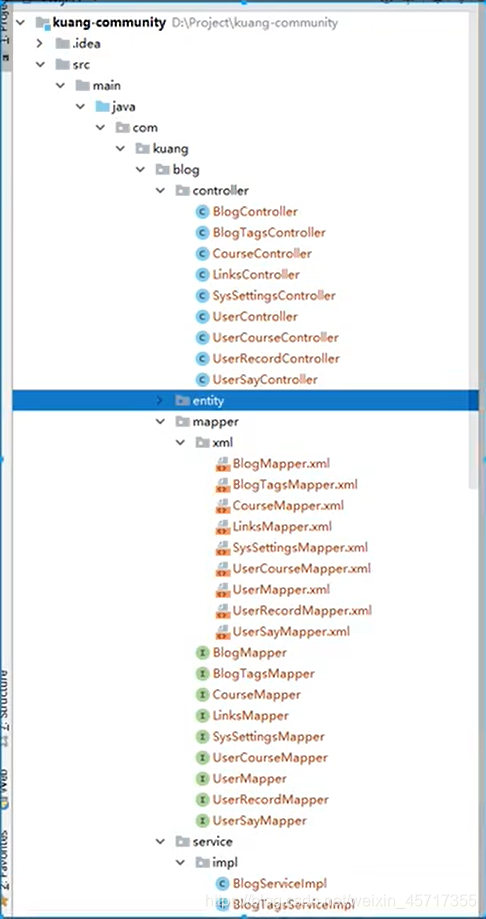The image size is (486, 919).
Task: Click the UserRecordController class icon
Action: 202,359
